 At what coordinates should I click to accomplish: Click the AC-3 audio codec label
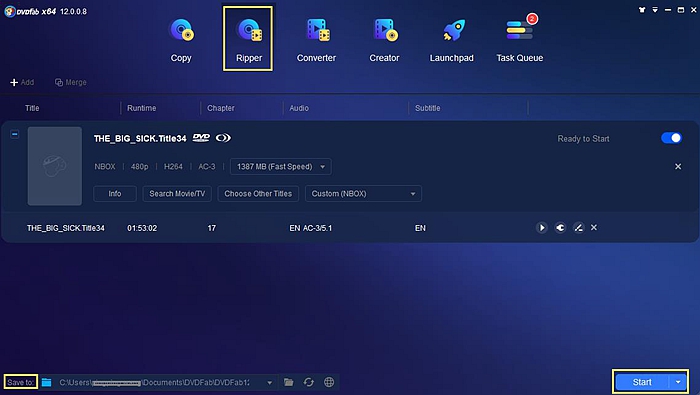(207, 166)
